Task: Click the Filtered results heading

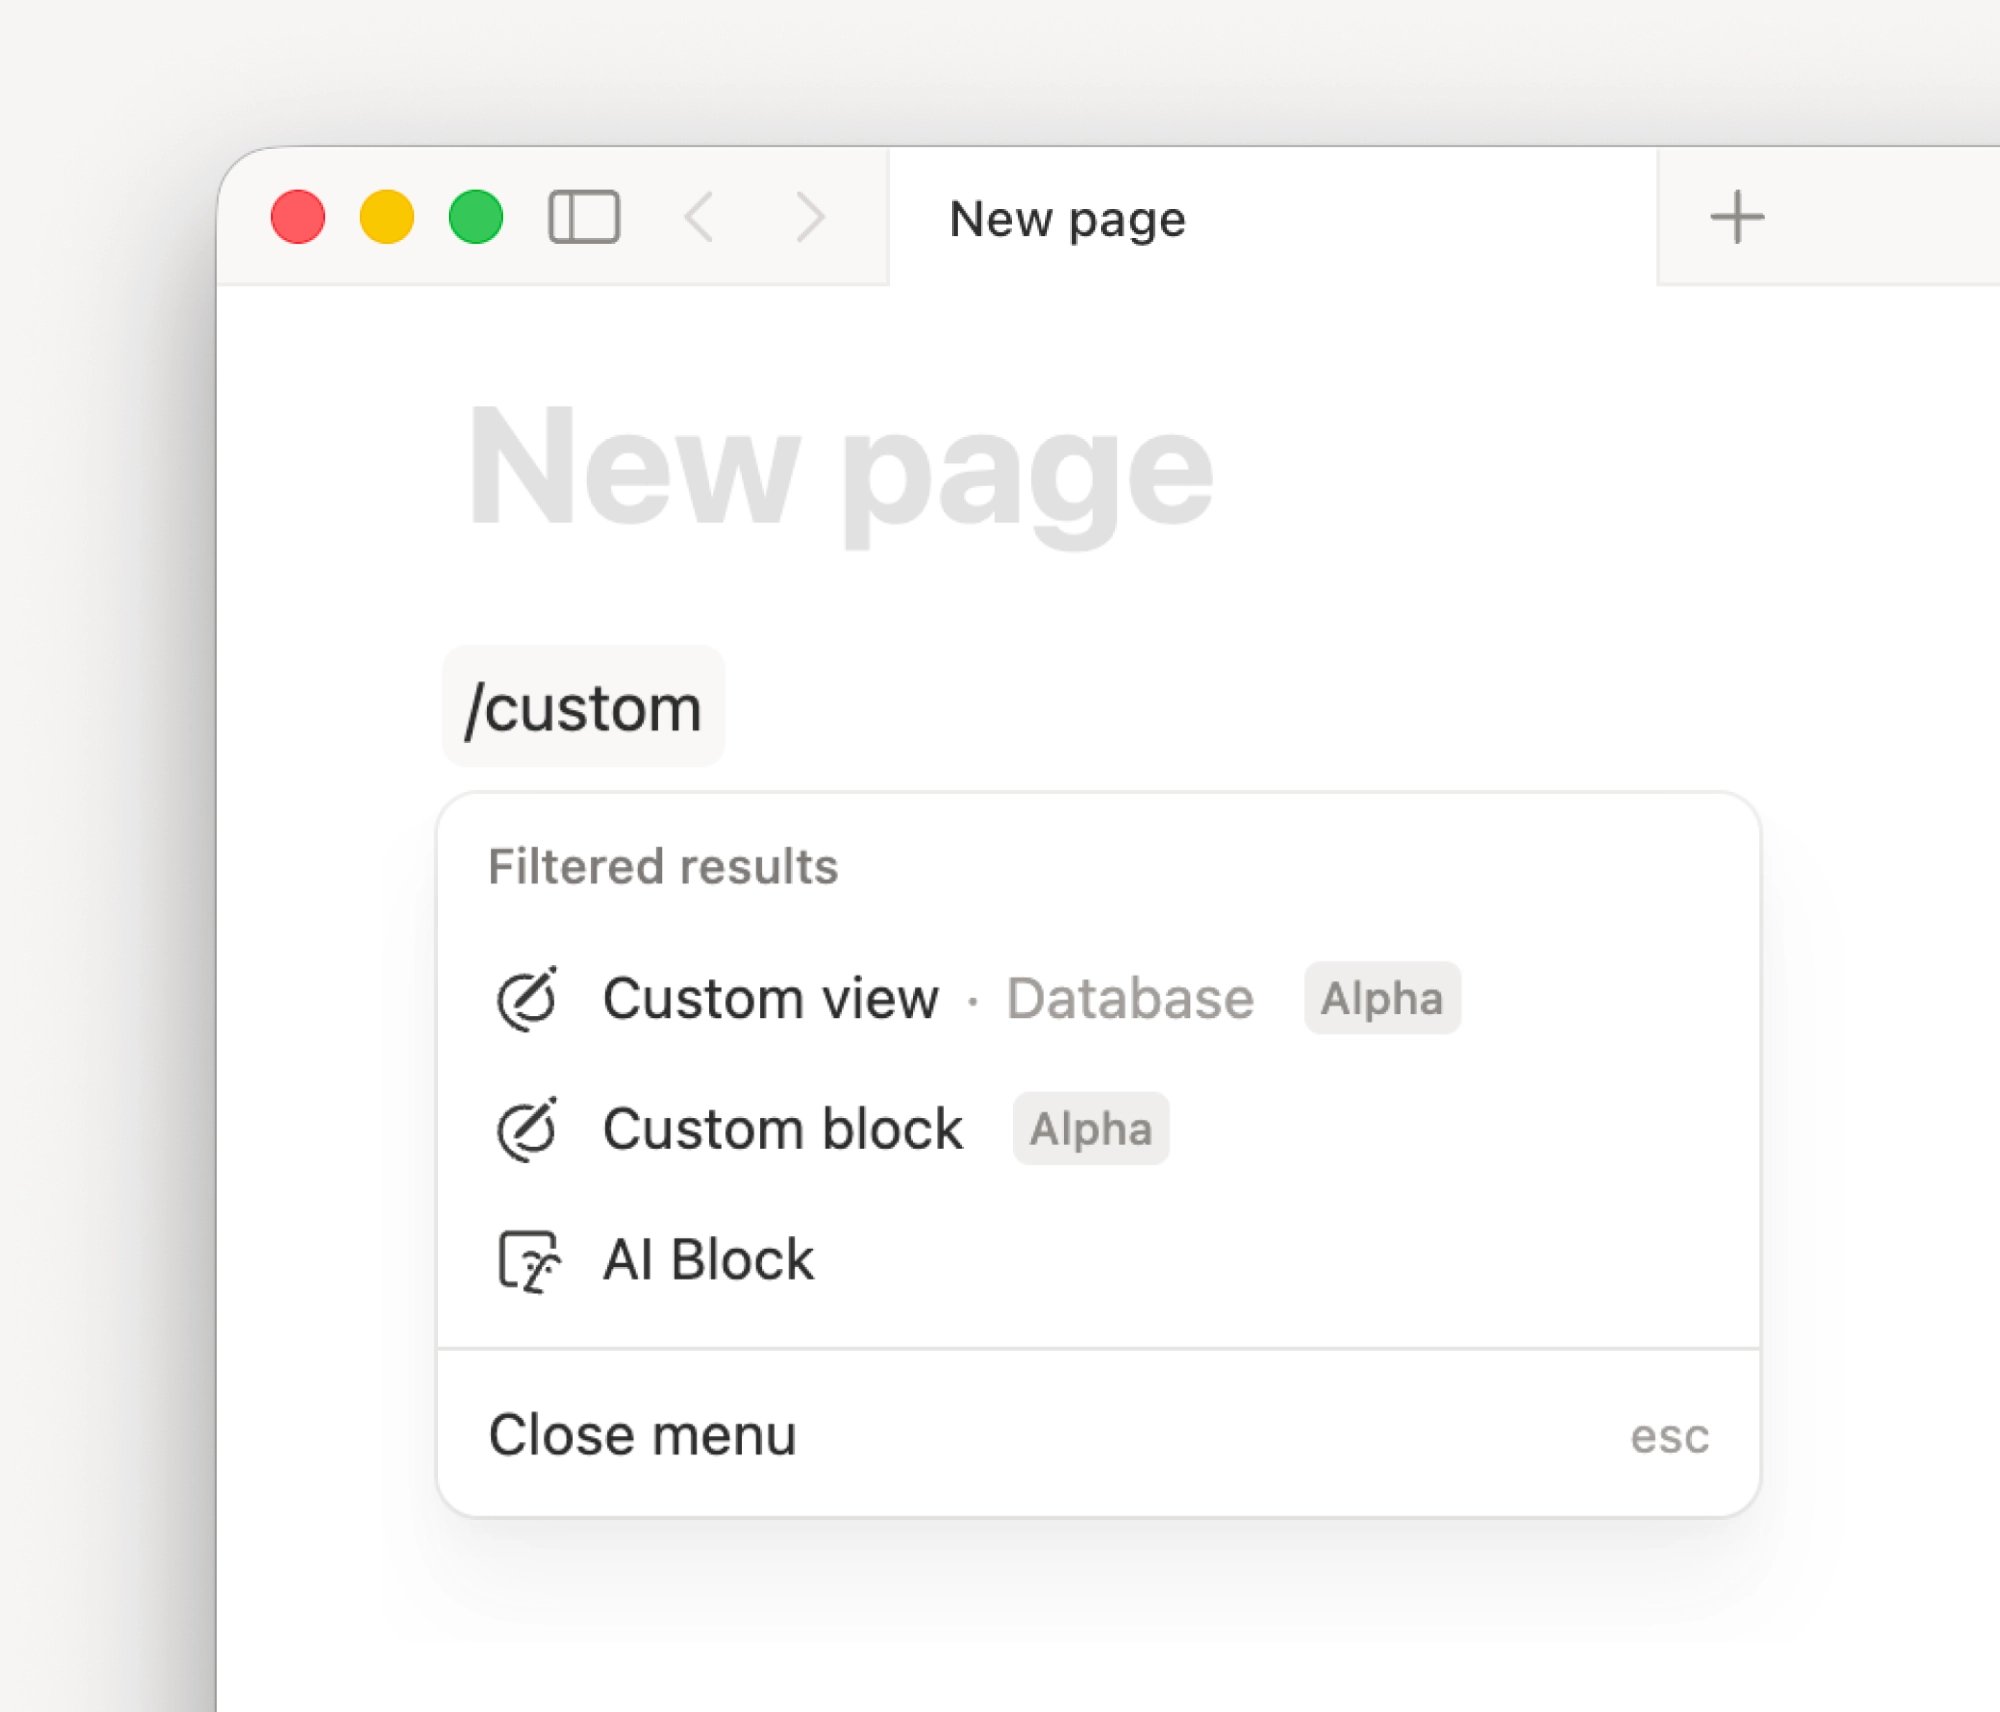Action: (663, 866)
